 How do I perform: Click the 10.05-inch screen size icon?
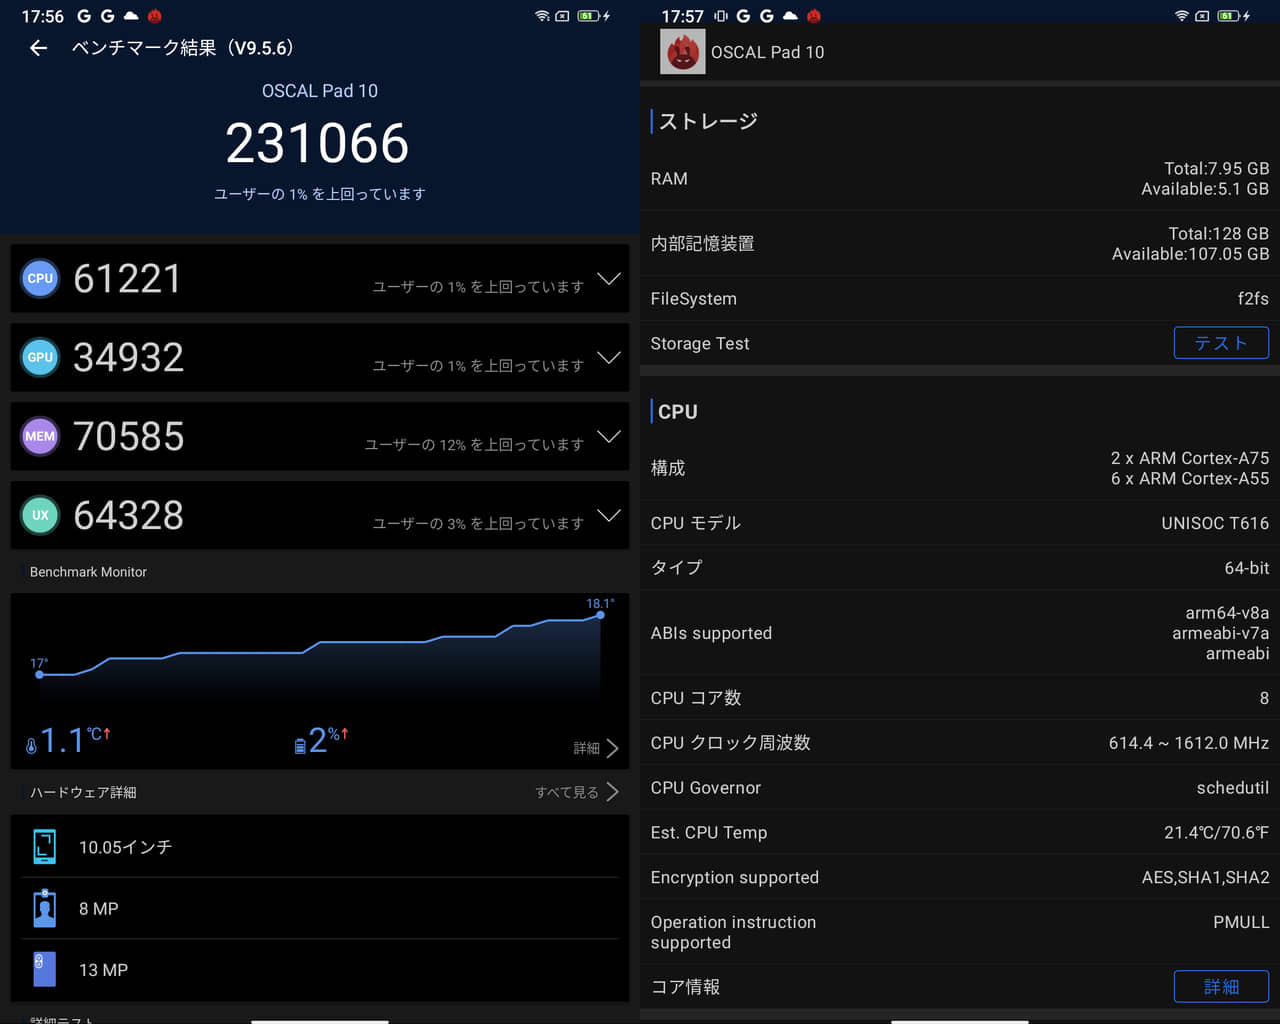44,847
